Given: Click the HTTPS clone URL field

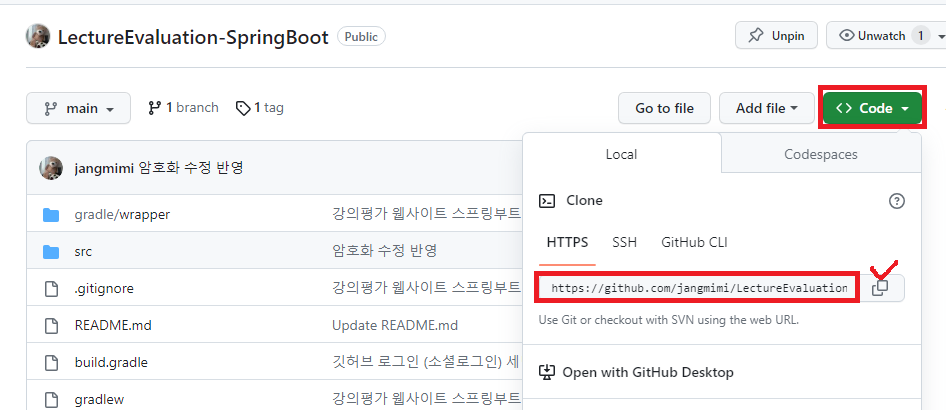Looking at the screenshot, I should pyautogui.click(x=699, y=288).
